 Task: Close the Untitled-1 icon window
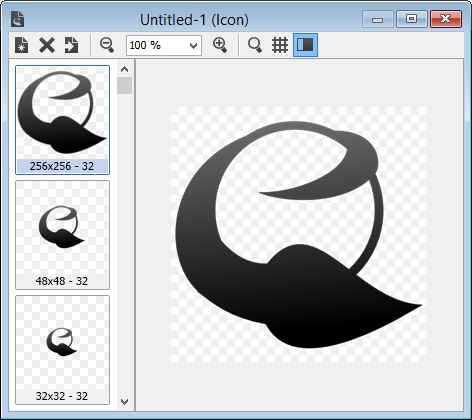[x=446, y=19]
